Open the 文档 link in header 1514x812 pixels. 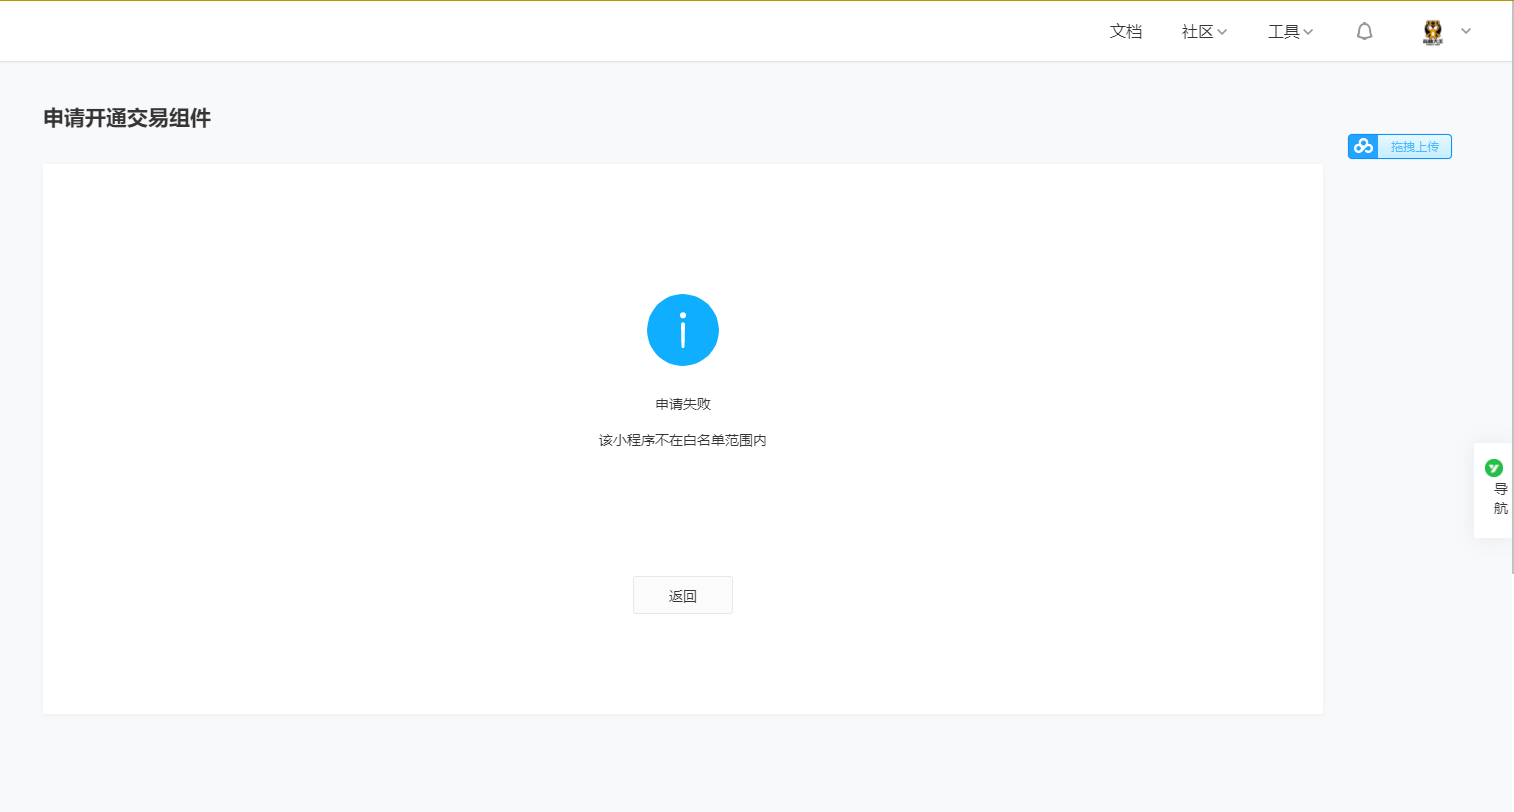coord(1125,32)
